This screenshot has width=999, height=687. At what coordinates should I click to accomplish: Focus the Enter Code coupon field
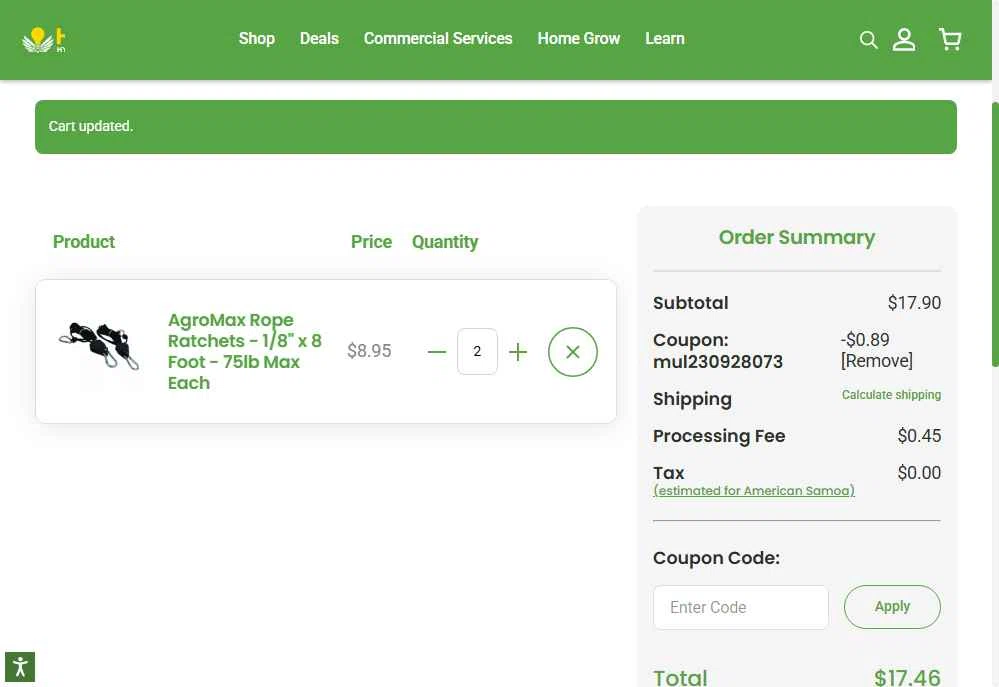(x=740, y=607)
